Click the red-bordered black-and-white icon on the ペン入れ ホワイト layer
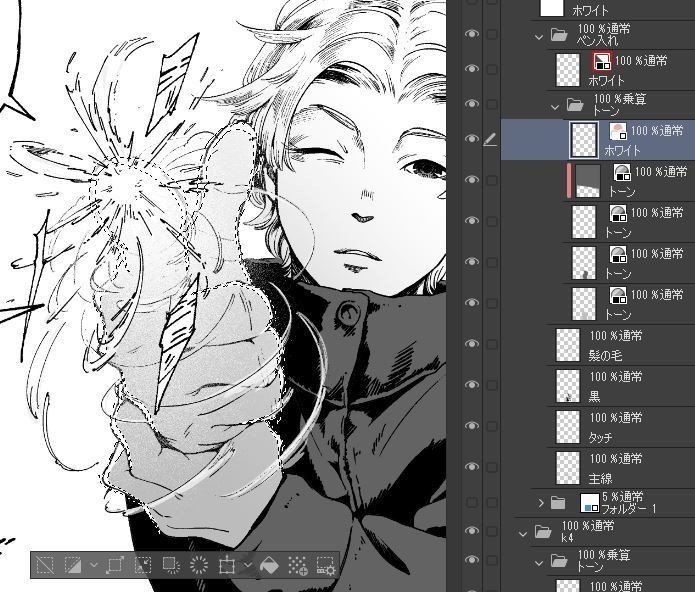The width and height of the screenshot is (695, 592). [601, 61]
